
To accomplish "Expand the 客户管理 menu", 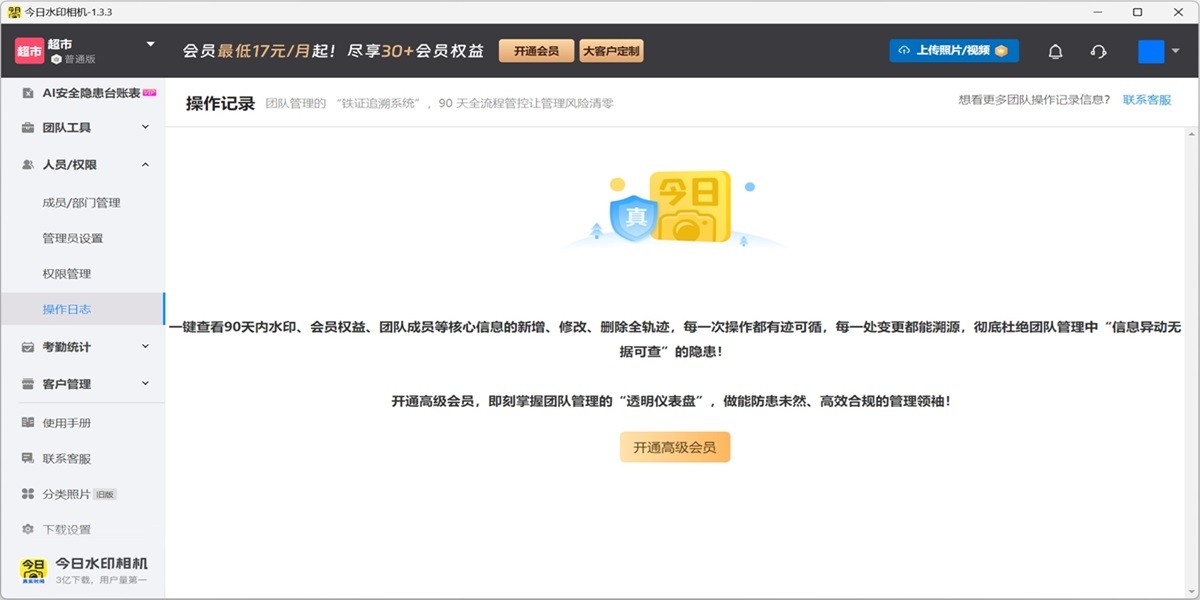I will click(145, 383).
